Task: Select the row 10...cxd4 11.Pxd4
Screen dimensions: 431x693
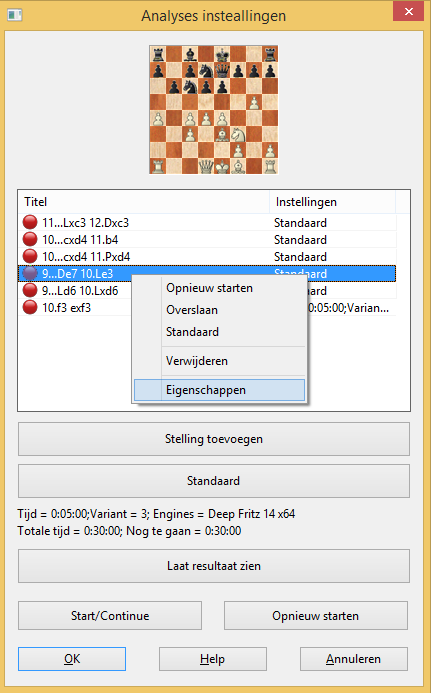Action: coord(207,256)
